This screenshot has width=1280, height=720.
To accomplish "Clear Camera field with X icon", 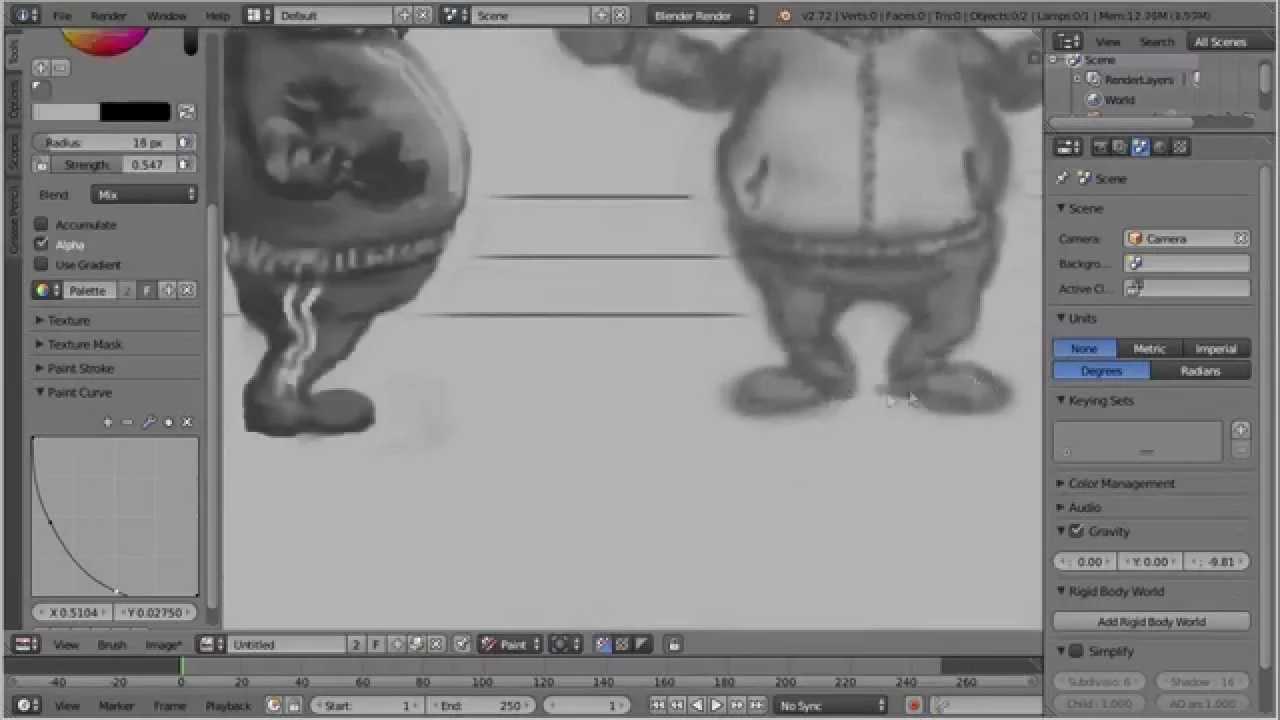I will click(1241, 238).
